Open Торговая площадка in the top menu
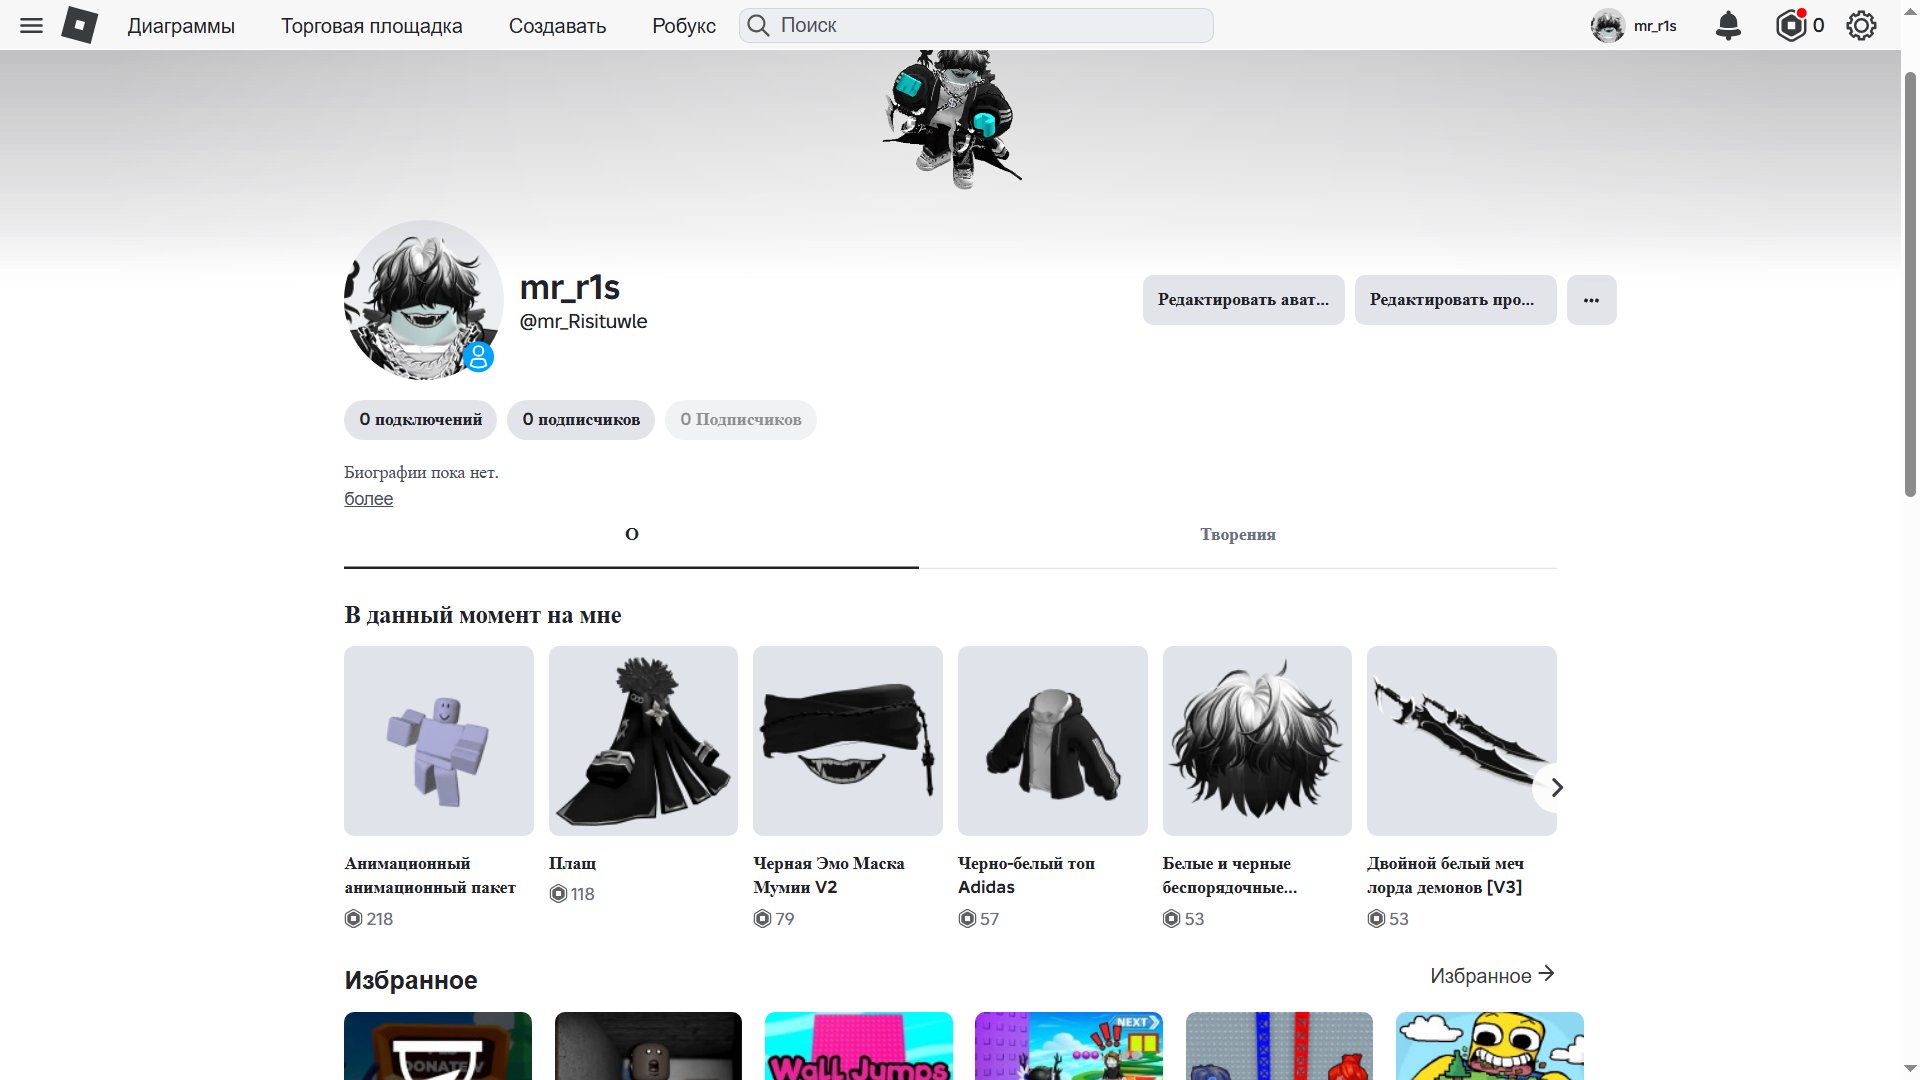This screenshot has width=1920, height=1080. pyautogui.click(x=371, y=26)
